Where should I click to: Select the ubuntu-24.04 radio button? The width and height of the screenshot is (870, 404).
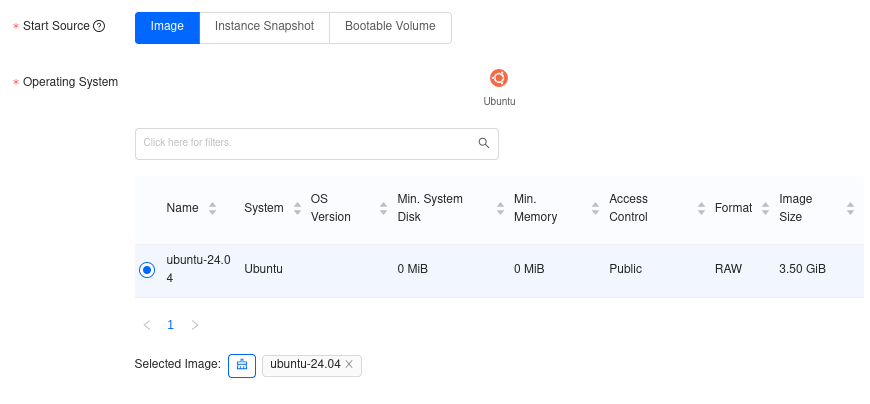tap(147, 270)
